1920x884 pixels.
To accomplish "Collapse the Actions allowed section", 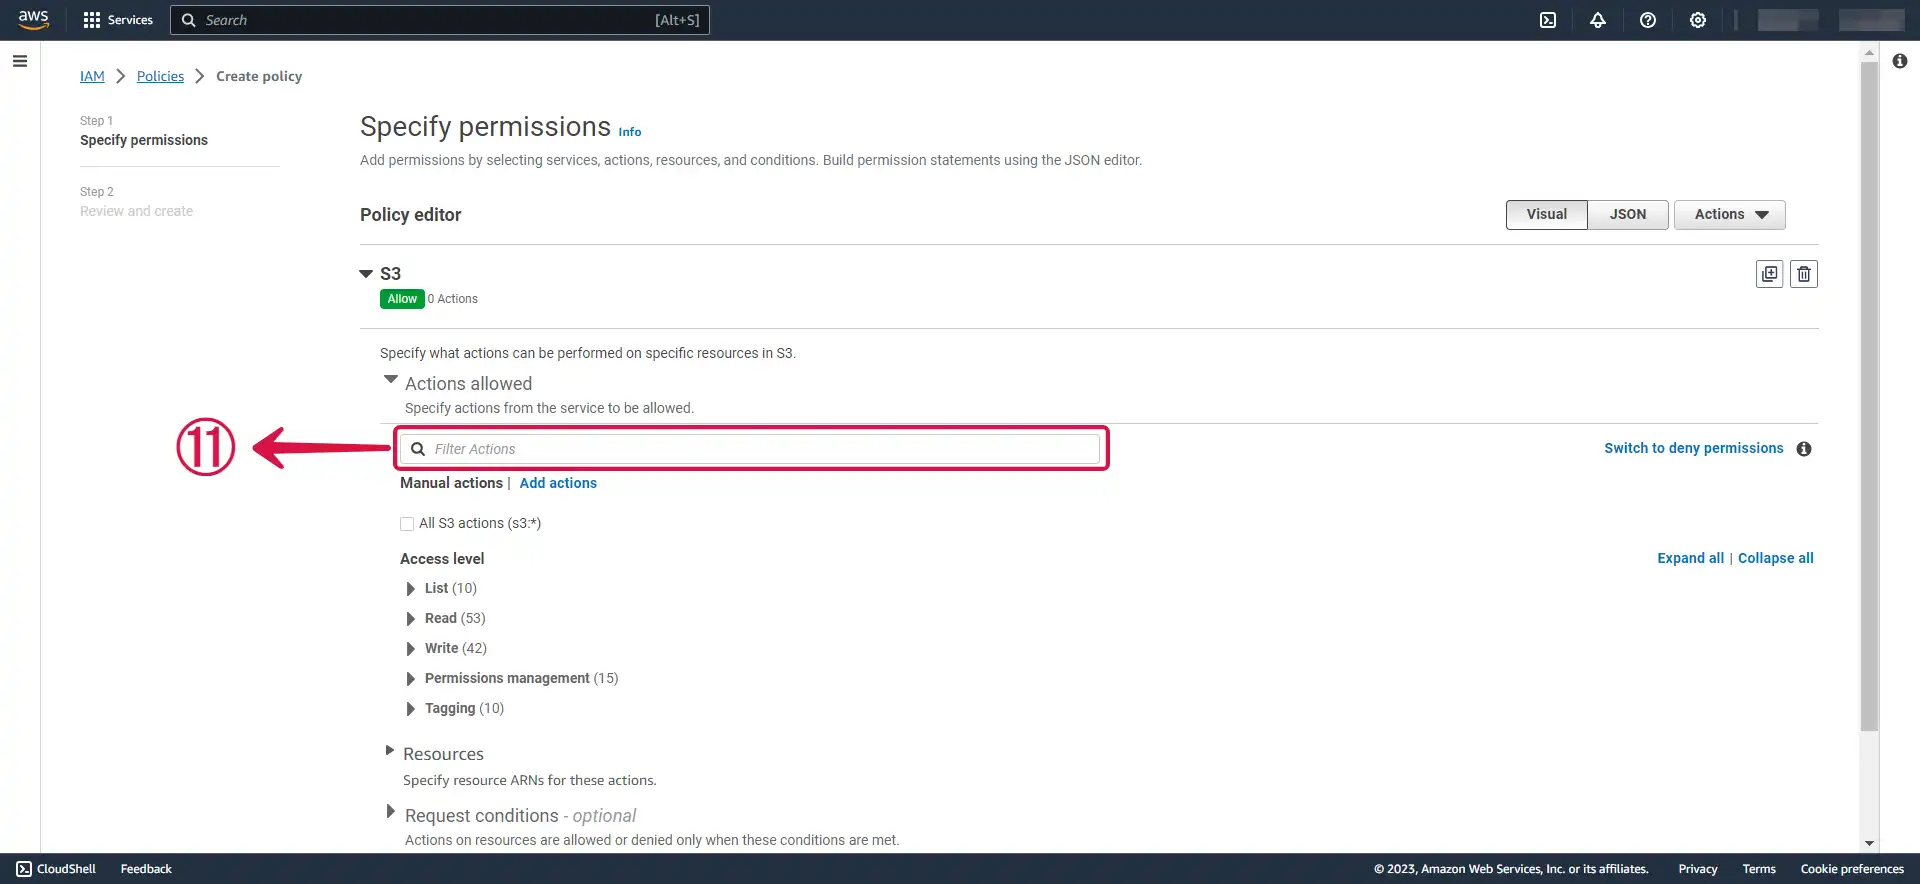I will [391, 379].
